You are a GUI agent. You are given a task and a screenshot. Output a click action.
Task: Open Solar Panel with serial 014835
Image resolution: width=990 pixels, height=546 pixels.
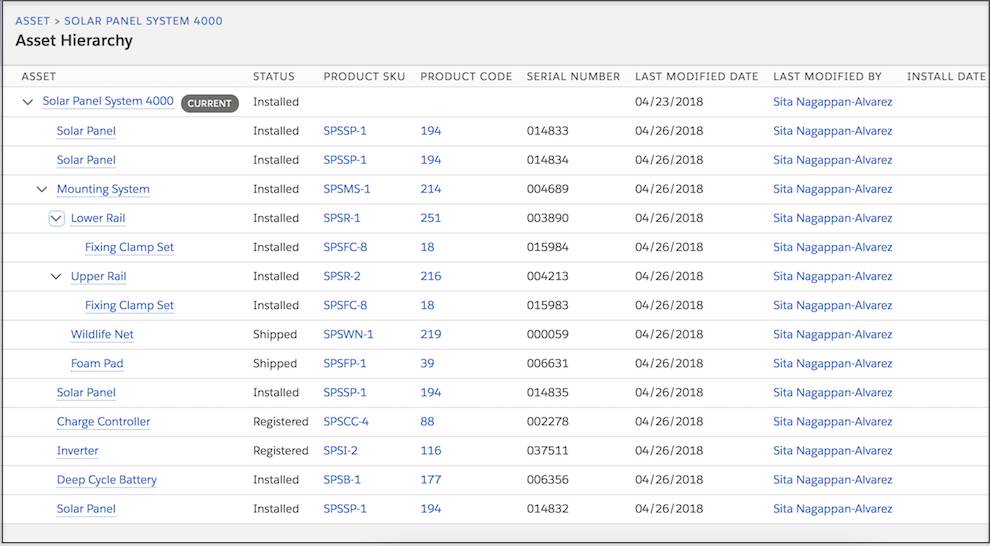86,392
